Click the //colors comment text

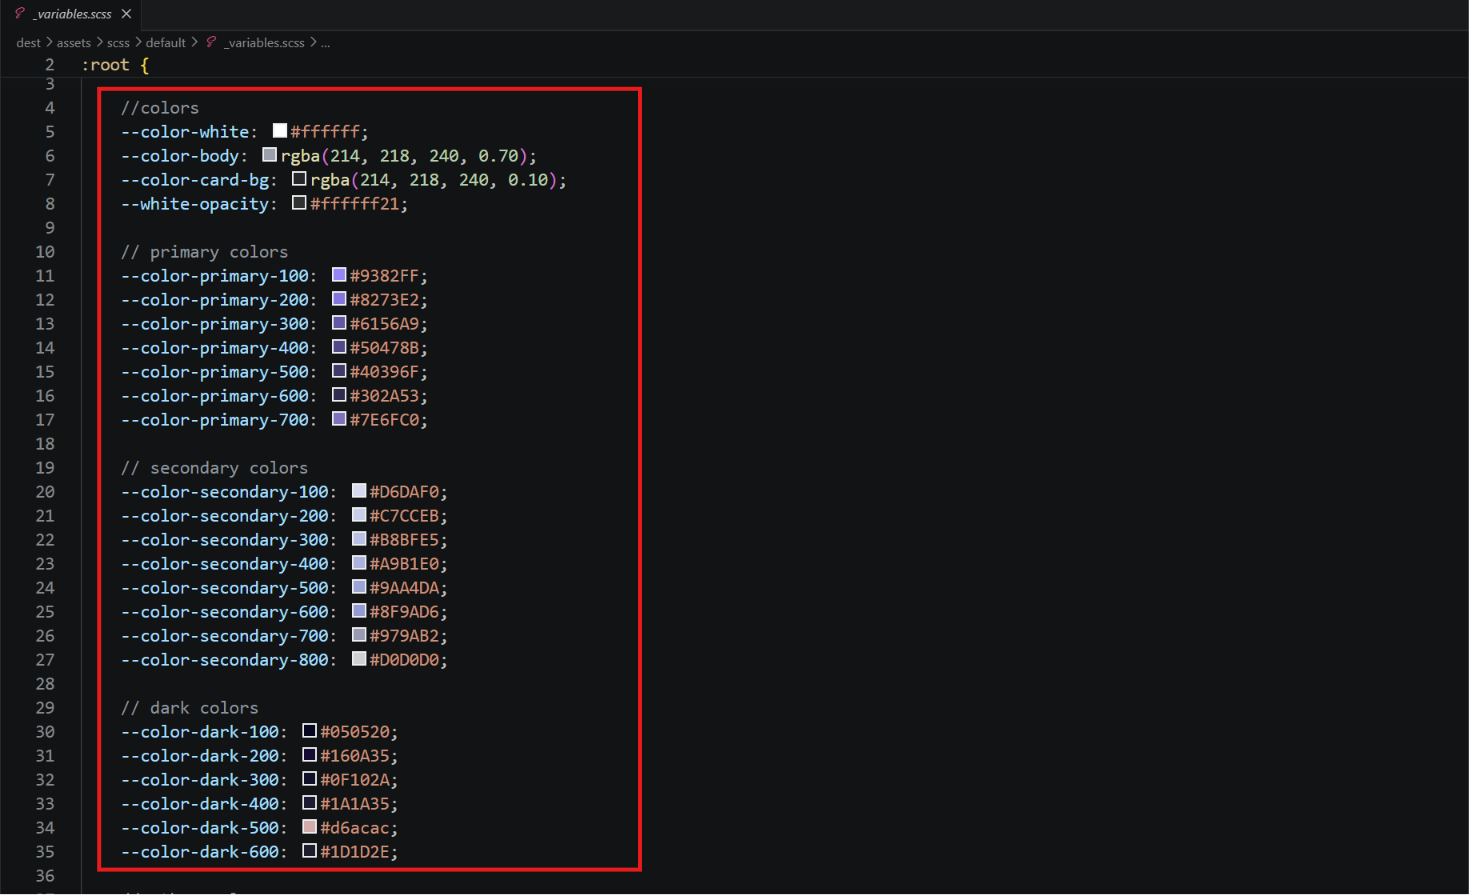pos(160,108)
